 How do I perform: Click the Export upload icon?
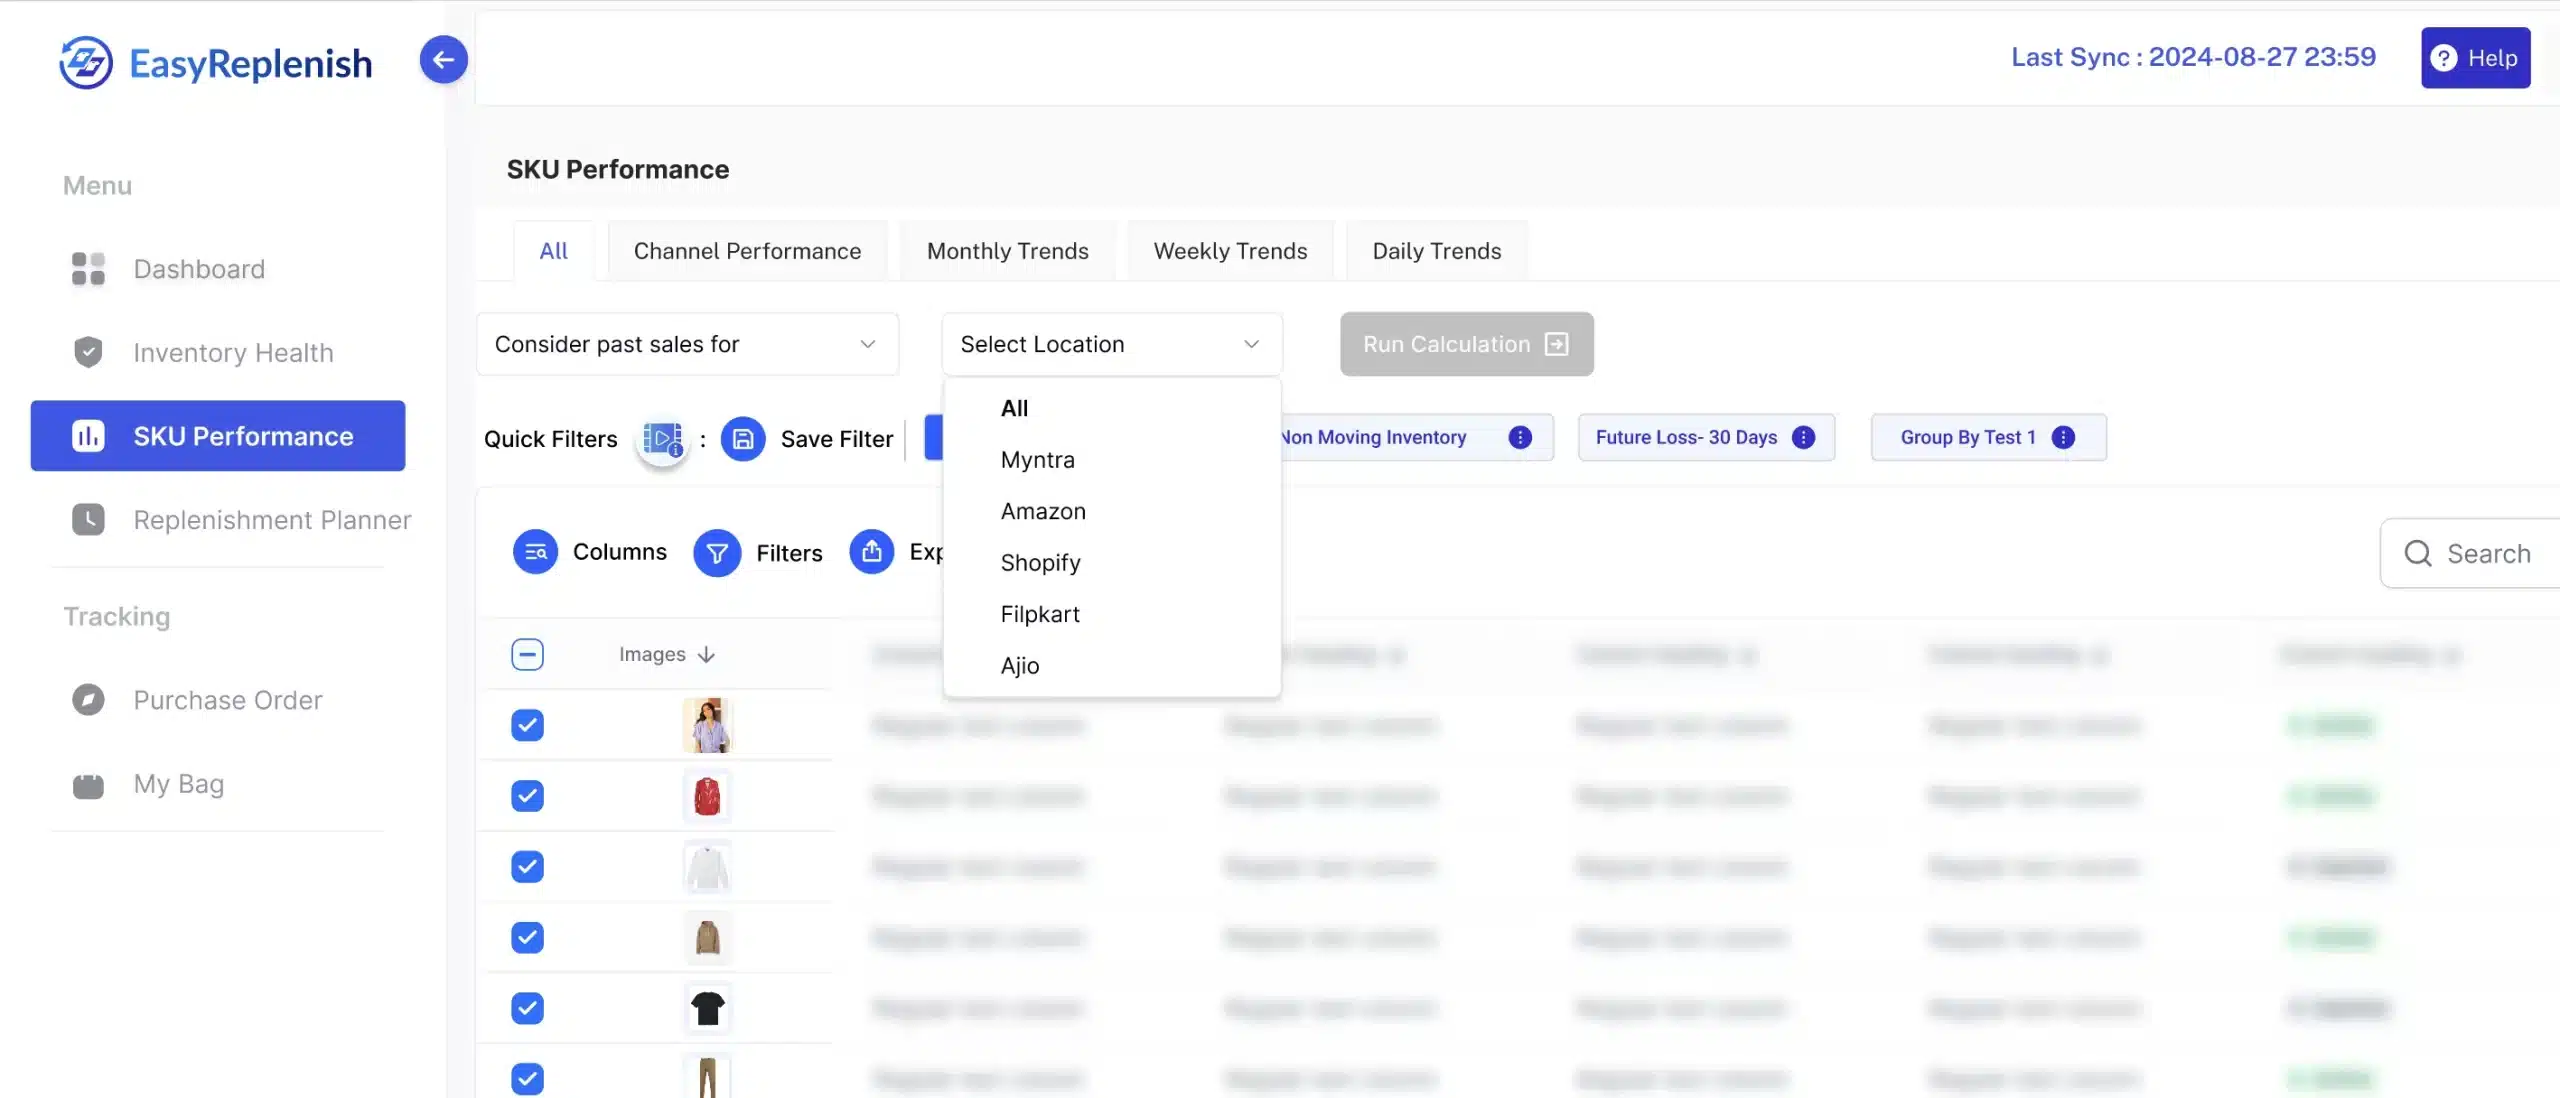(871, 552)
